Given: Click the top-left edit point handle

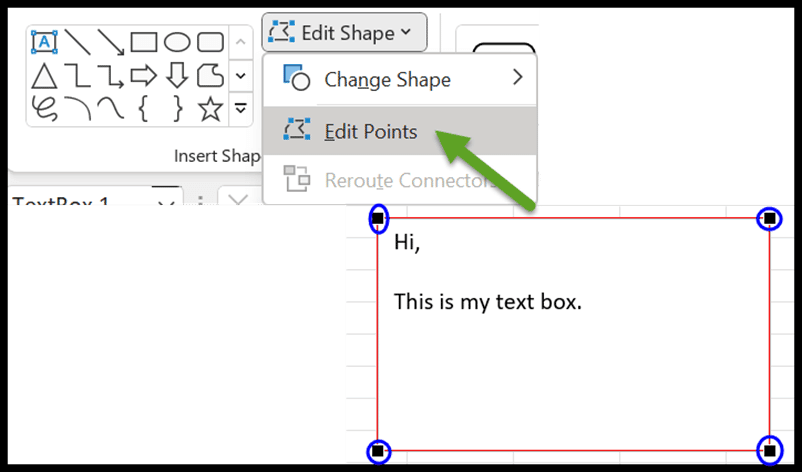Looking at the screenshot, I should point(377,219).
